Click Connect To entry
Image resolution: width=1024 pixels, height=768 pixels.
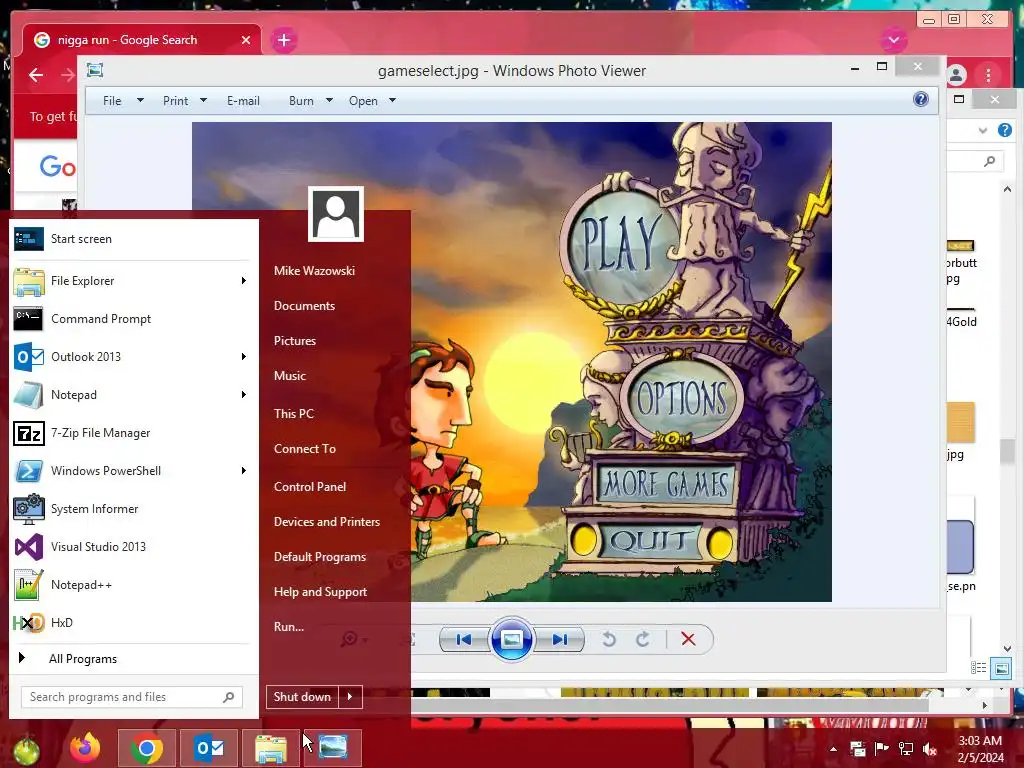(x=305, y=449)
